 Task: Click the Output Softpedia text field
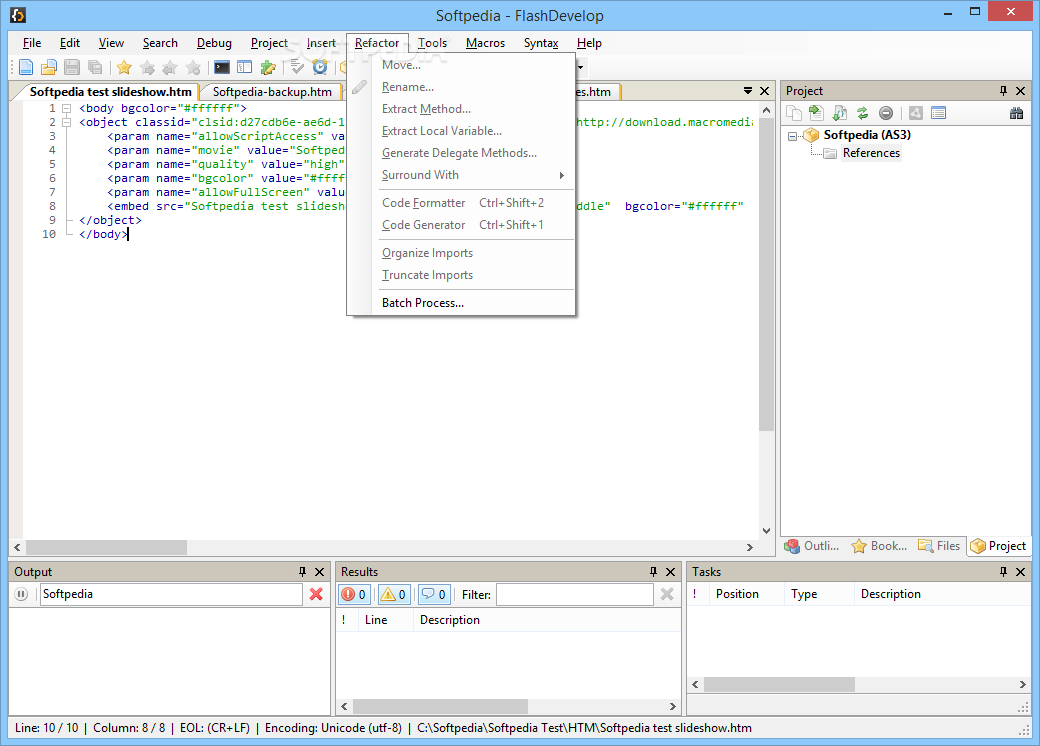(171, 594)
